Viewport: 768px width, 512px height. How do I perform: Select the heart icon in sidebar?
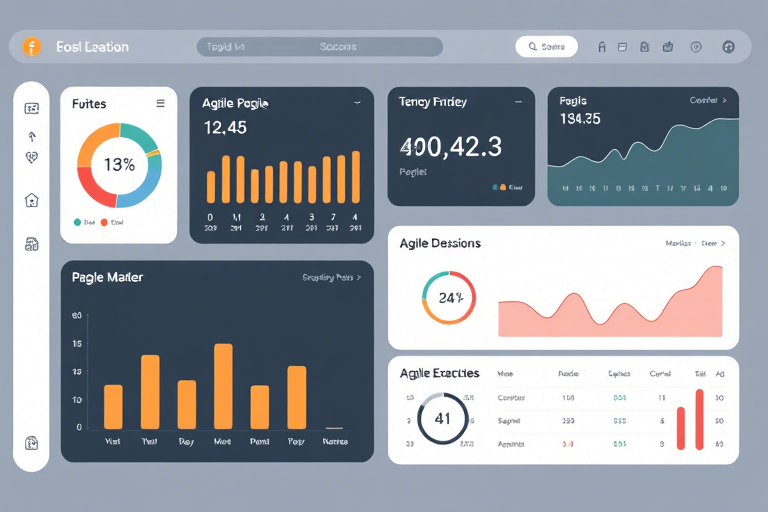pos(32,157)
